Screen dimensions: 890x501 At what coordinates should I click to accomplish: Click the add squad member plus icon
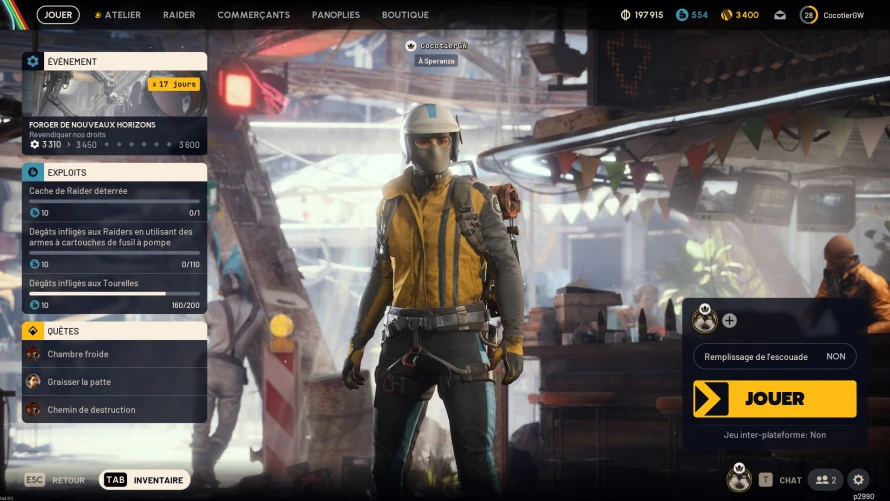[x=729, y=321]
